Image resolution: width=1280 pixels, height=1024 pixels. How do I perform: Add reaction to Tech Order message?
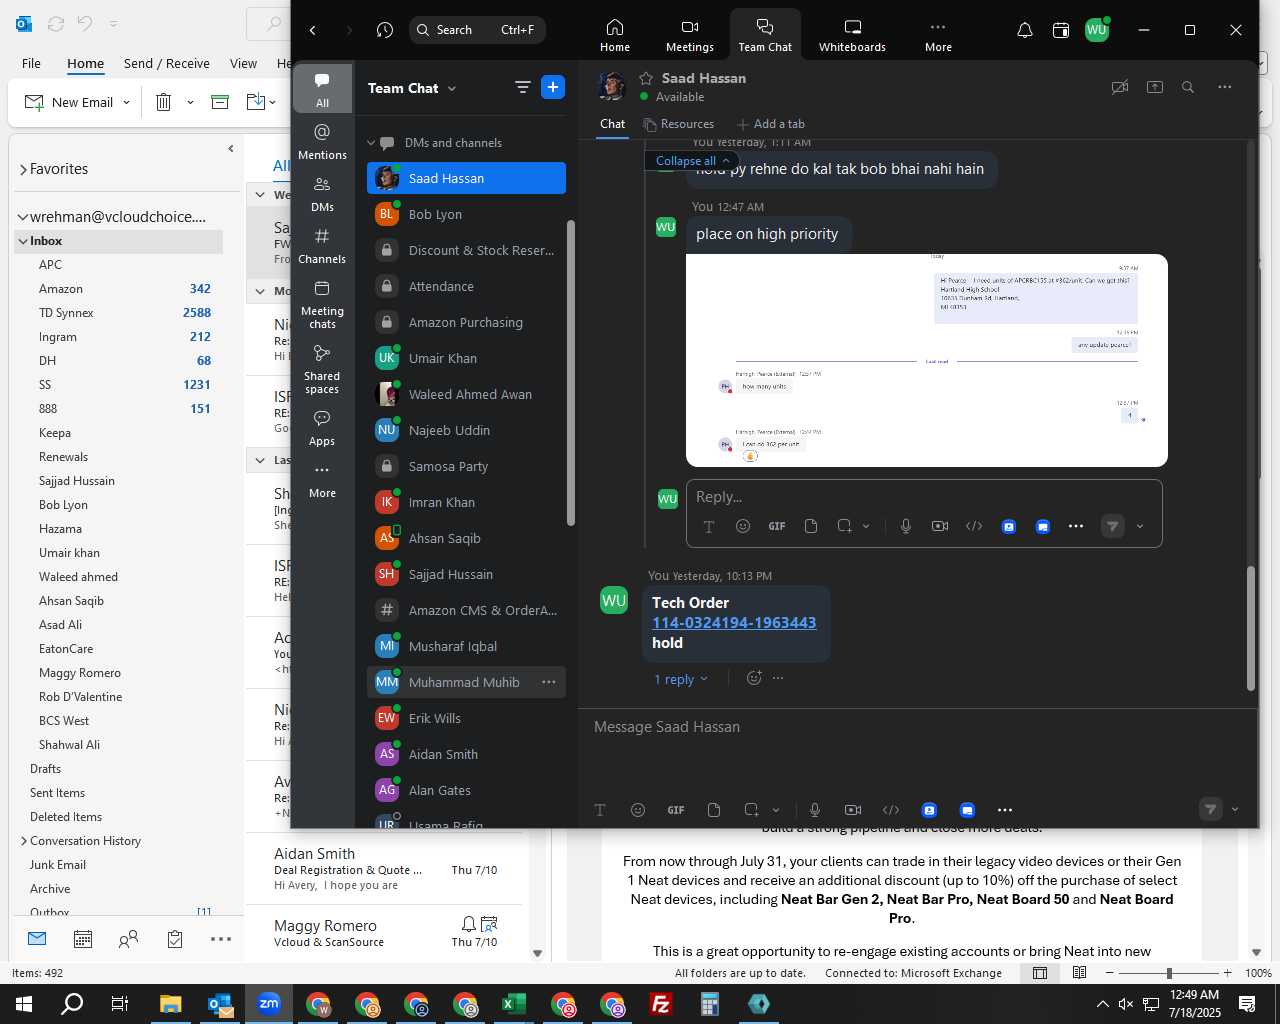point(754,678)
